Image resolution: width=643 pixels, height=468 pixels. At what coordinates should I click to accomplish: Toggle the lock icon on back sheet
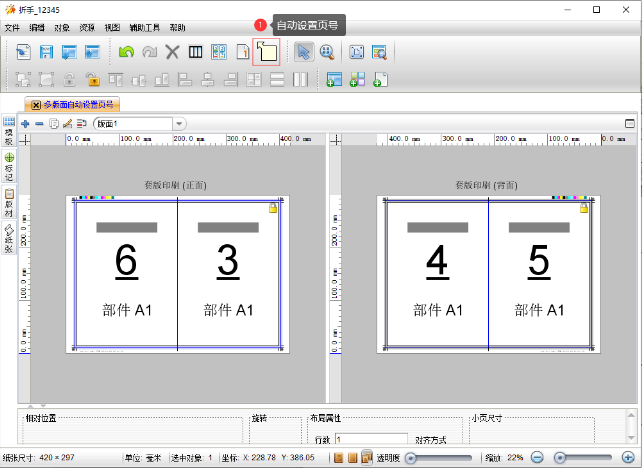[584, 207]
